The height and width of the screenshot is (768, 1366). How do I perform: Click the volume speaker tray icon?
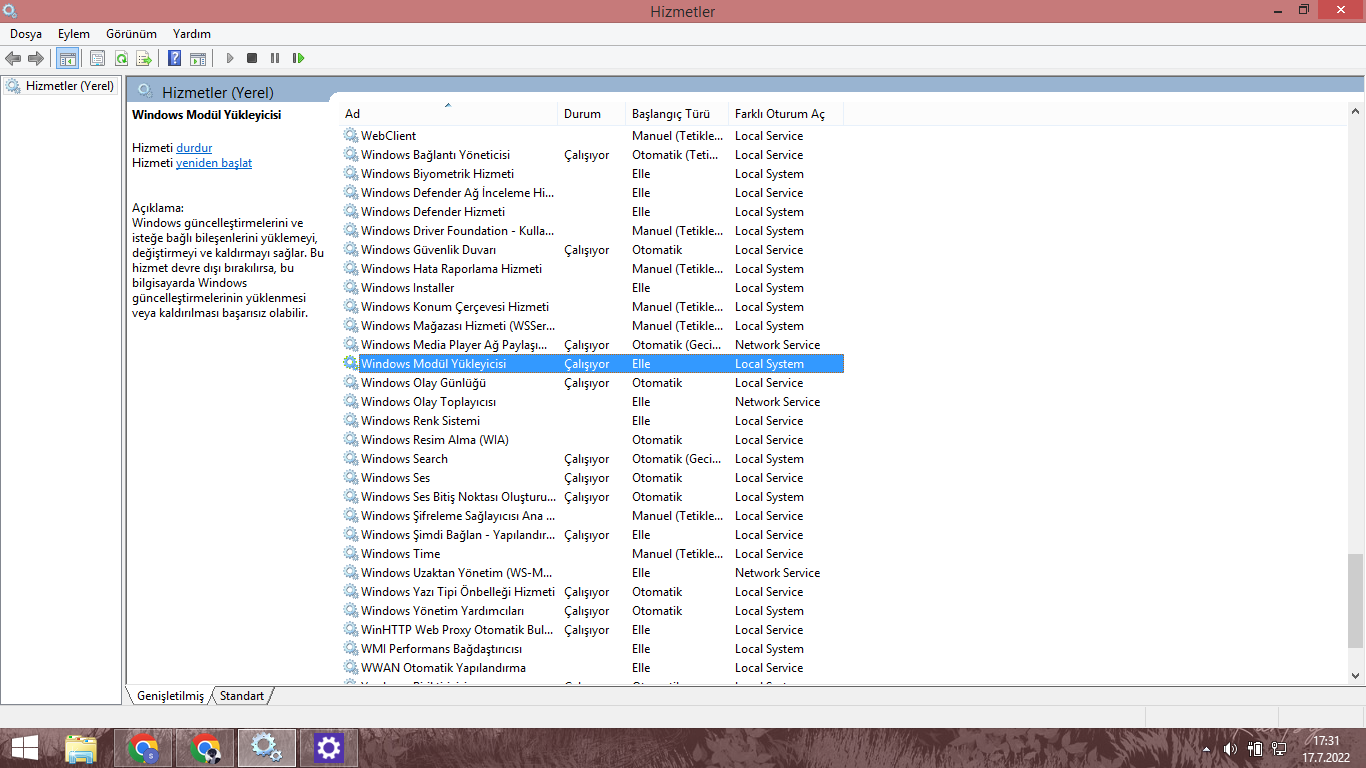tap(1229, 748)
